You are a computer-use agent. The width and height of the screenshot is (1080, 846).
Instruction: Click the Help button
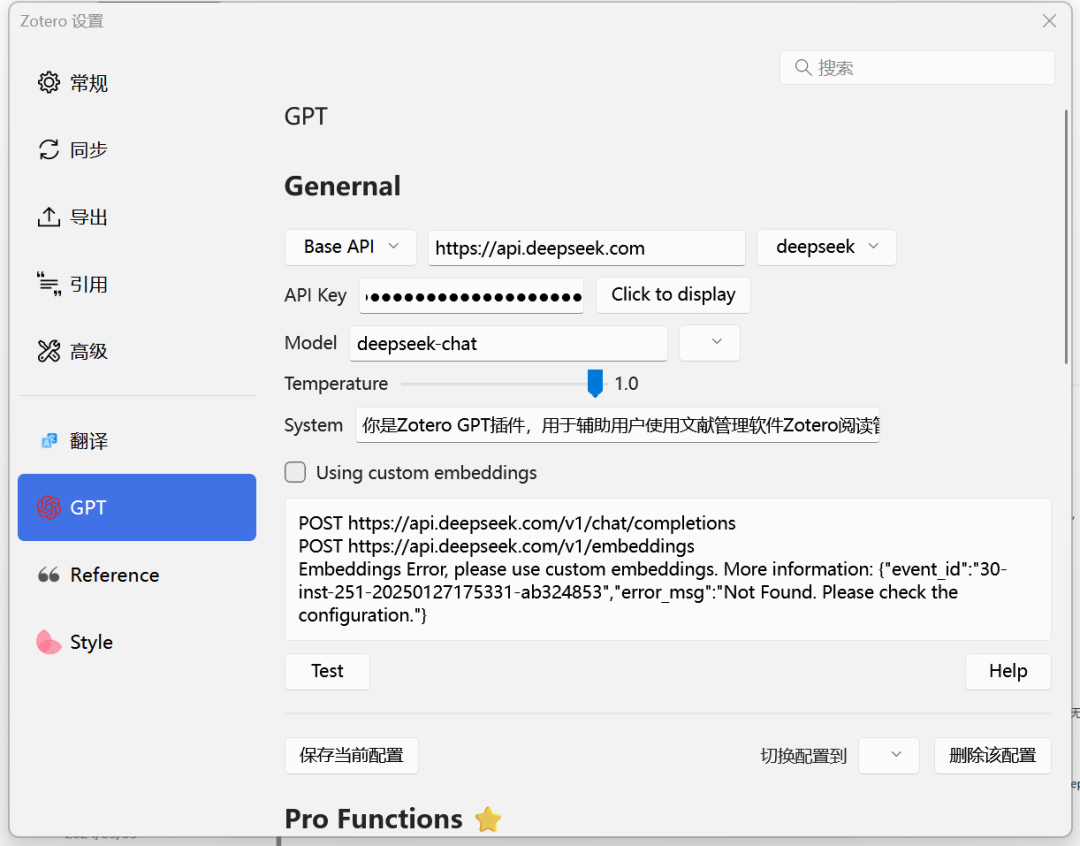click(1008, 671)
